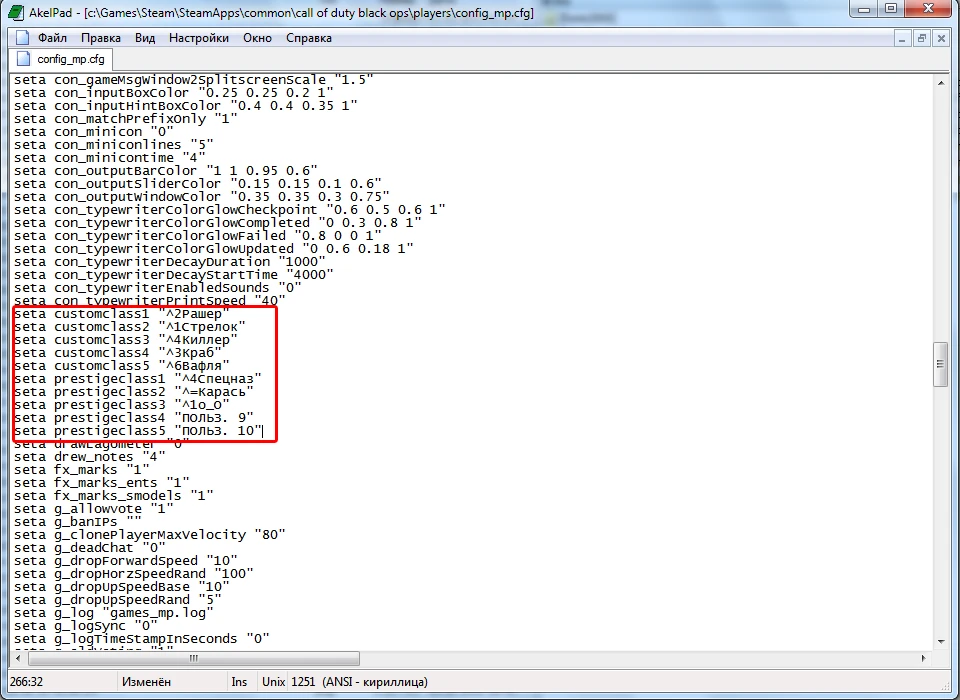Click line seta con_outputSliderColor
960x700 pixels.
(198, 184)
